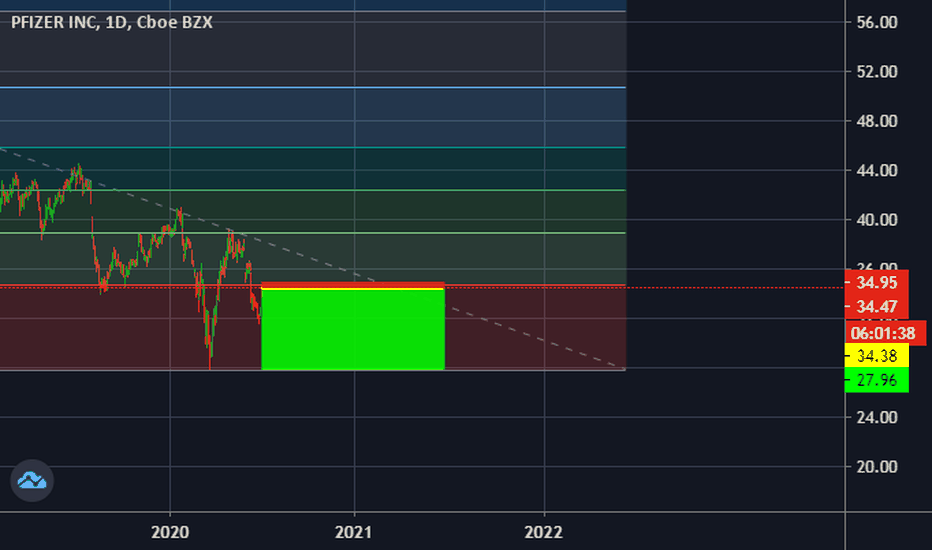The height and width of the screenshot is (550, 932).
Task: Click the 44.00 price axis label
Action: click(877, 171)
